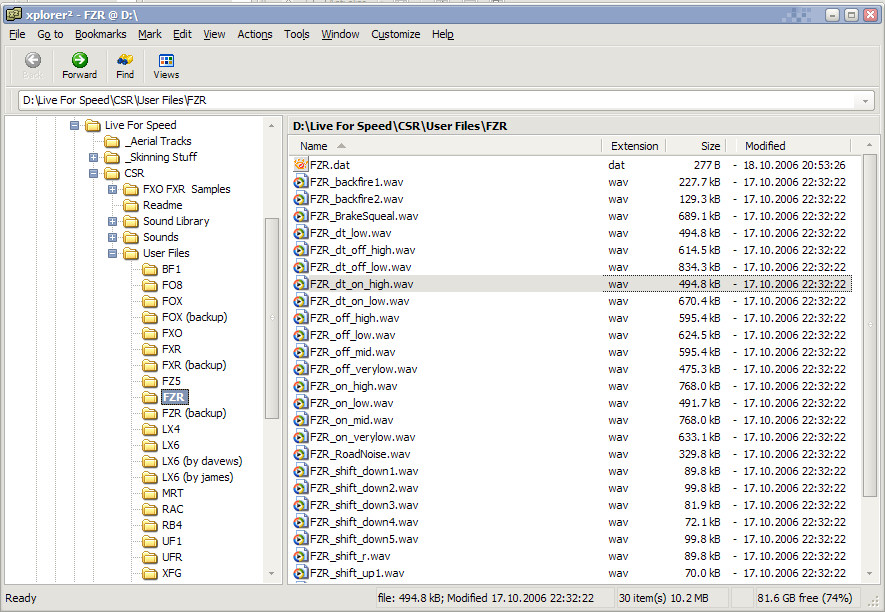Open the Go to menu

tap(50, 34)
